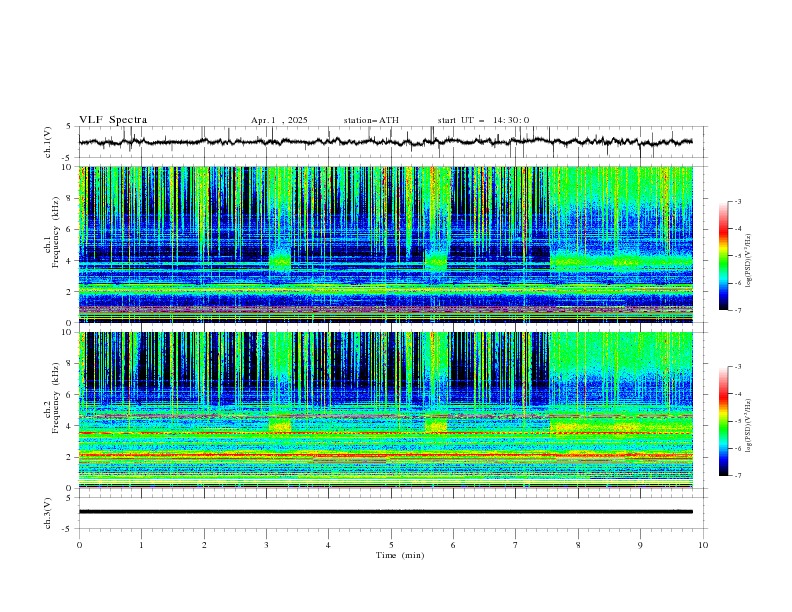Click the '-7' label on ch.2 colorbar
Image resolution: width=792 pixels, height=612 pixels.
737,476
